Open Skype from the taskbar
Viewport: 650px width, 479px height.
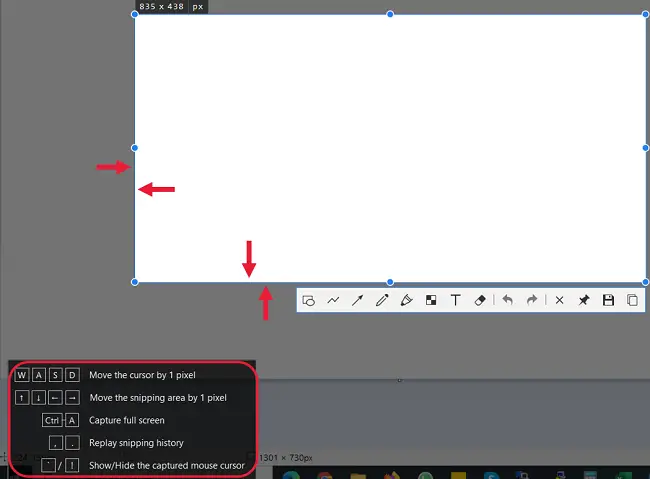tap(492, 475)
